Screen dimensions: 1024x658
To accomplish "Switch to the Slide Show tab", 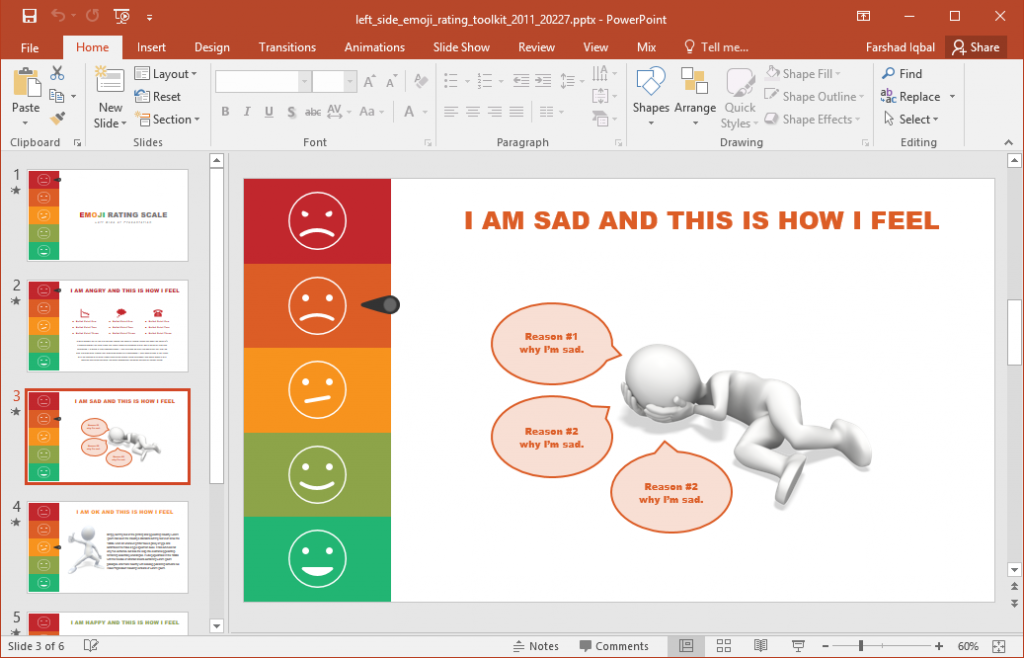I will tap(461, 47).
